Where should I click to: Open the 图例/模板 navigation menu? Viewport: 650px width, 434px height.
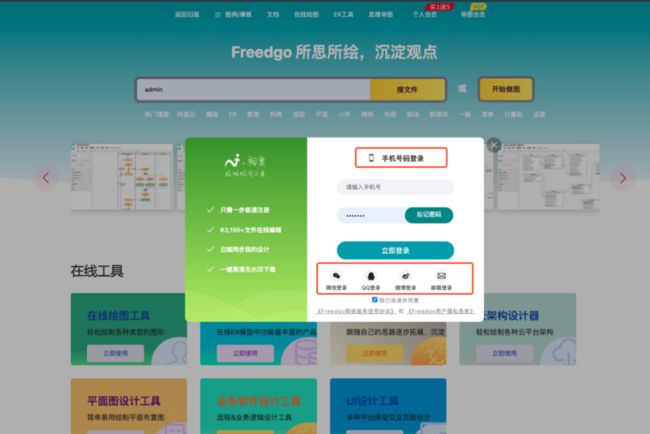238,15
